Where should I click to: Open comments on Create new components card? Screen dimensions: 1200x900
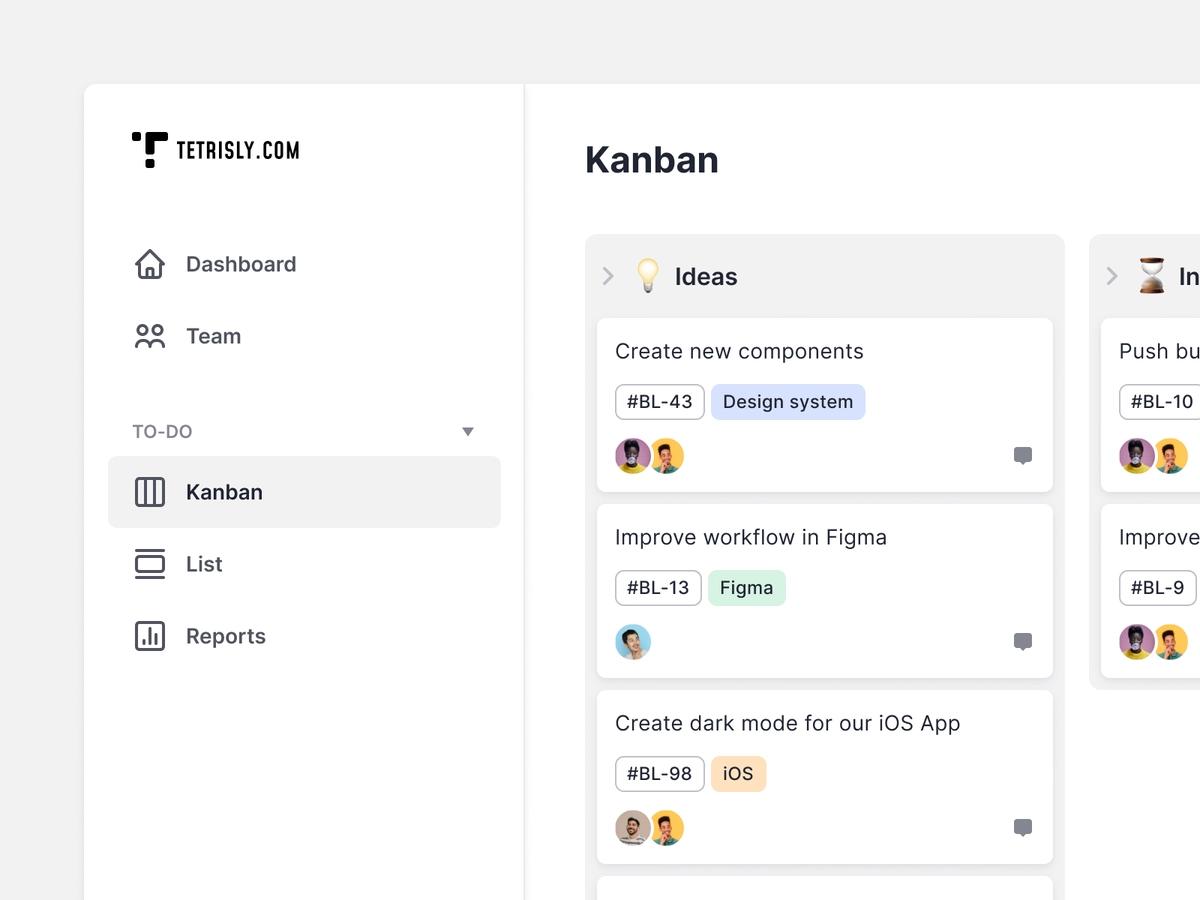pyautogui.click(x=1023, y=456)
